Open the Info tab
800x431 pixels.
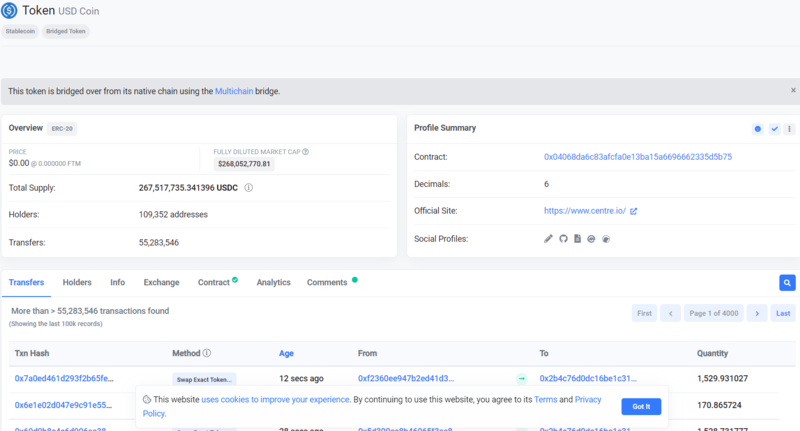[117, 283]
